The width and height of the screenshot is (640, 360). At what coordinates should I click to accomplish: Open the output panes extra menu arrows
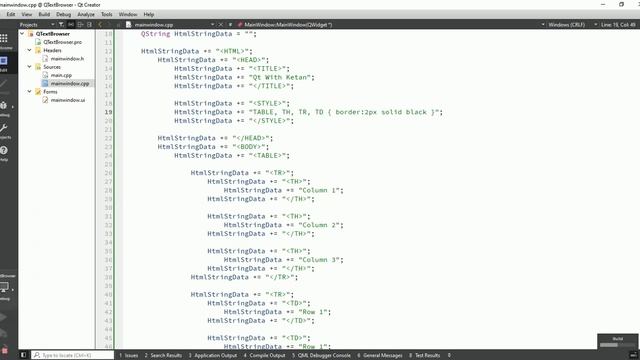pos(449,355)
